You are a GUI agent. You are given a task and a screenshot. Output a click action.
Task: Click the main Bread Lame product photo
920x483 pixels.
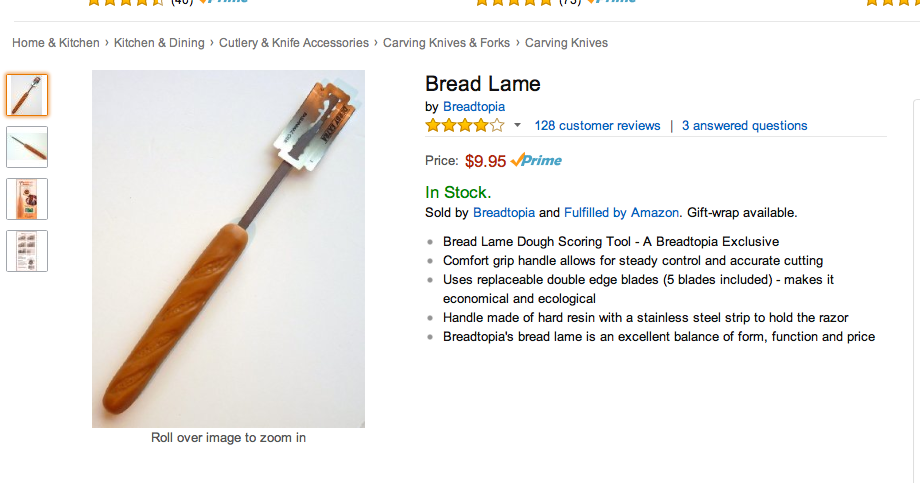(228, 249)
